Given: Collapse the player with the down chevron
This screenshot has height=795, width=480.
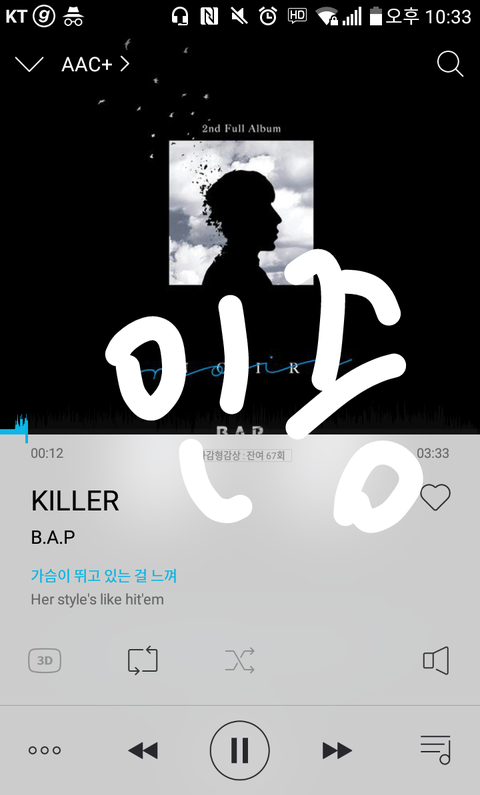Looking at the screenshot, I should [x=29, y=64].
